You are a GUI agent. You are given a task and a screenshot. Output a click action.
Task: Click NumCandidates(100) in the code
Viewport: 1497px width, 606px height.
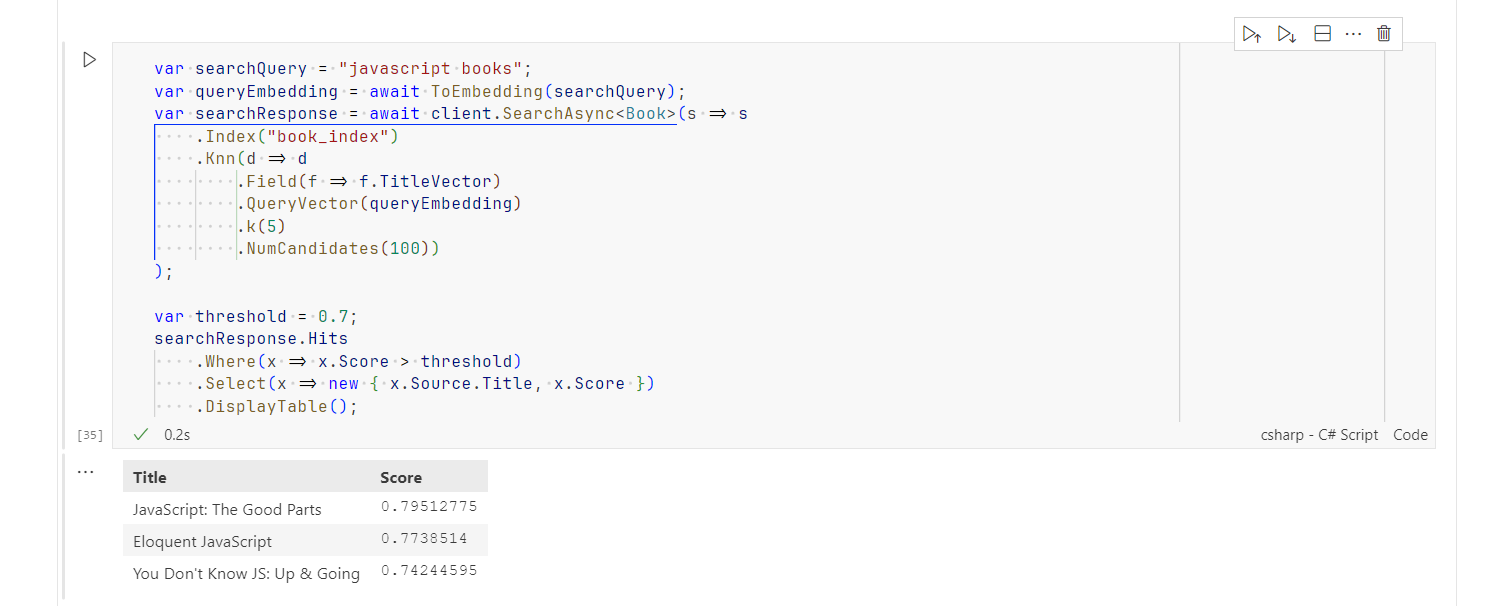pos(338,248)
